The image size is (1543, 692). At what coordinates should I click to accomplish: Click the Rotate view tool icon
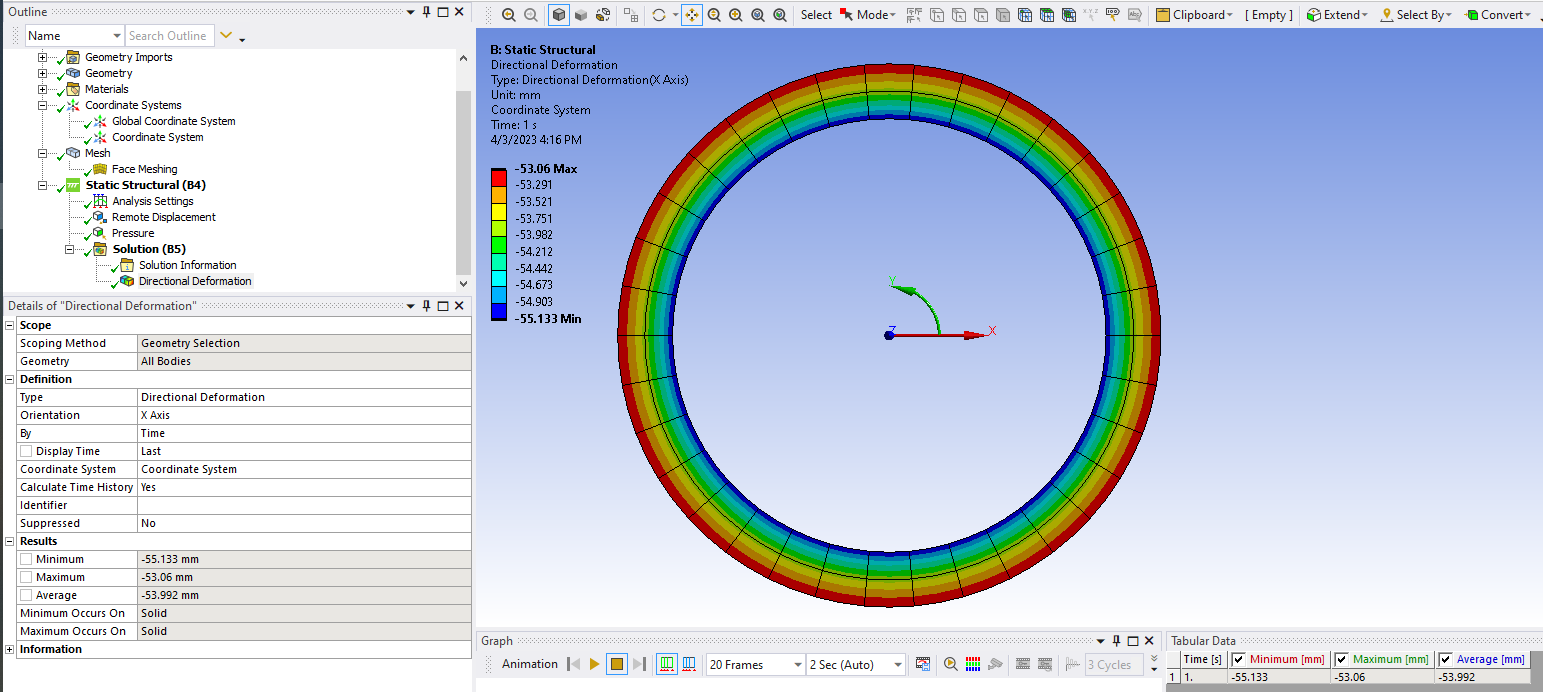coord(658,15)
